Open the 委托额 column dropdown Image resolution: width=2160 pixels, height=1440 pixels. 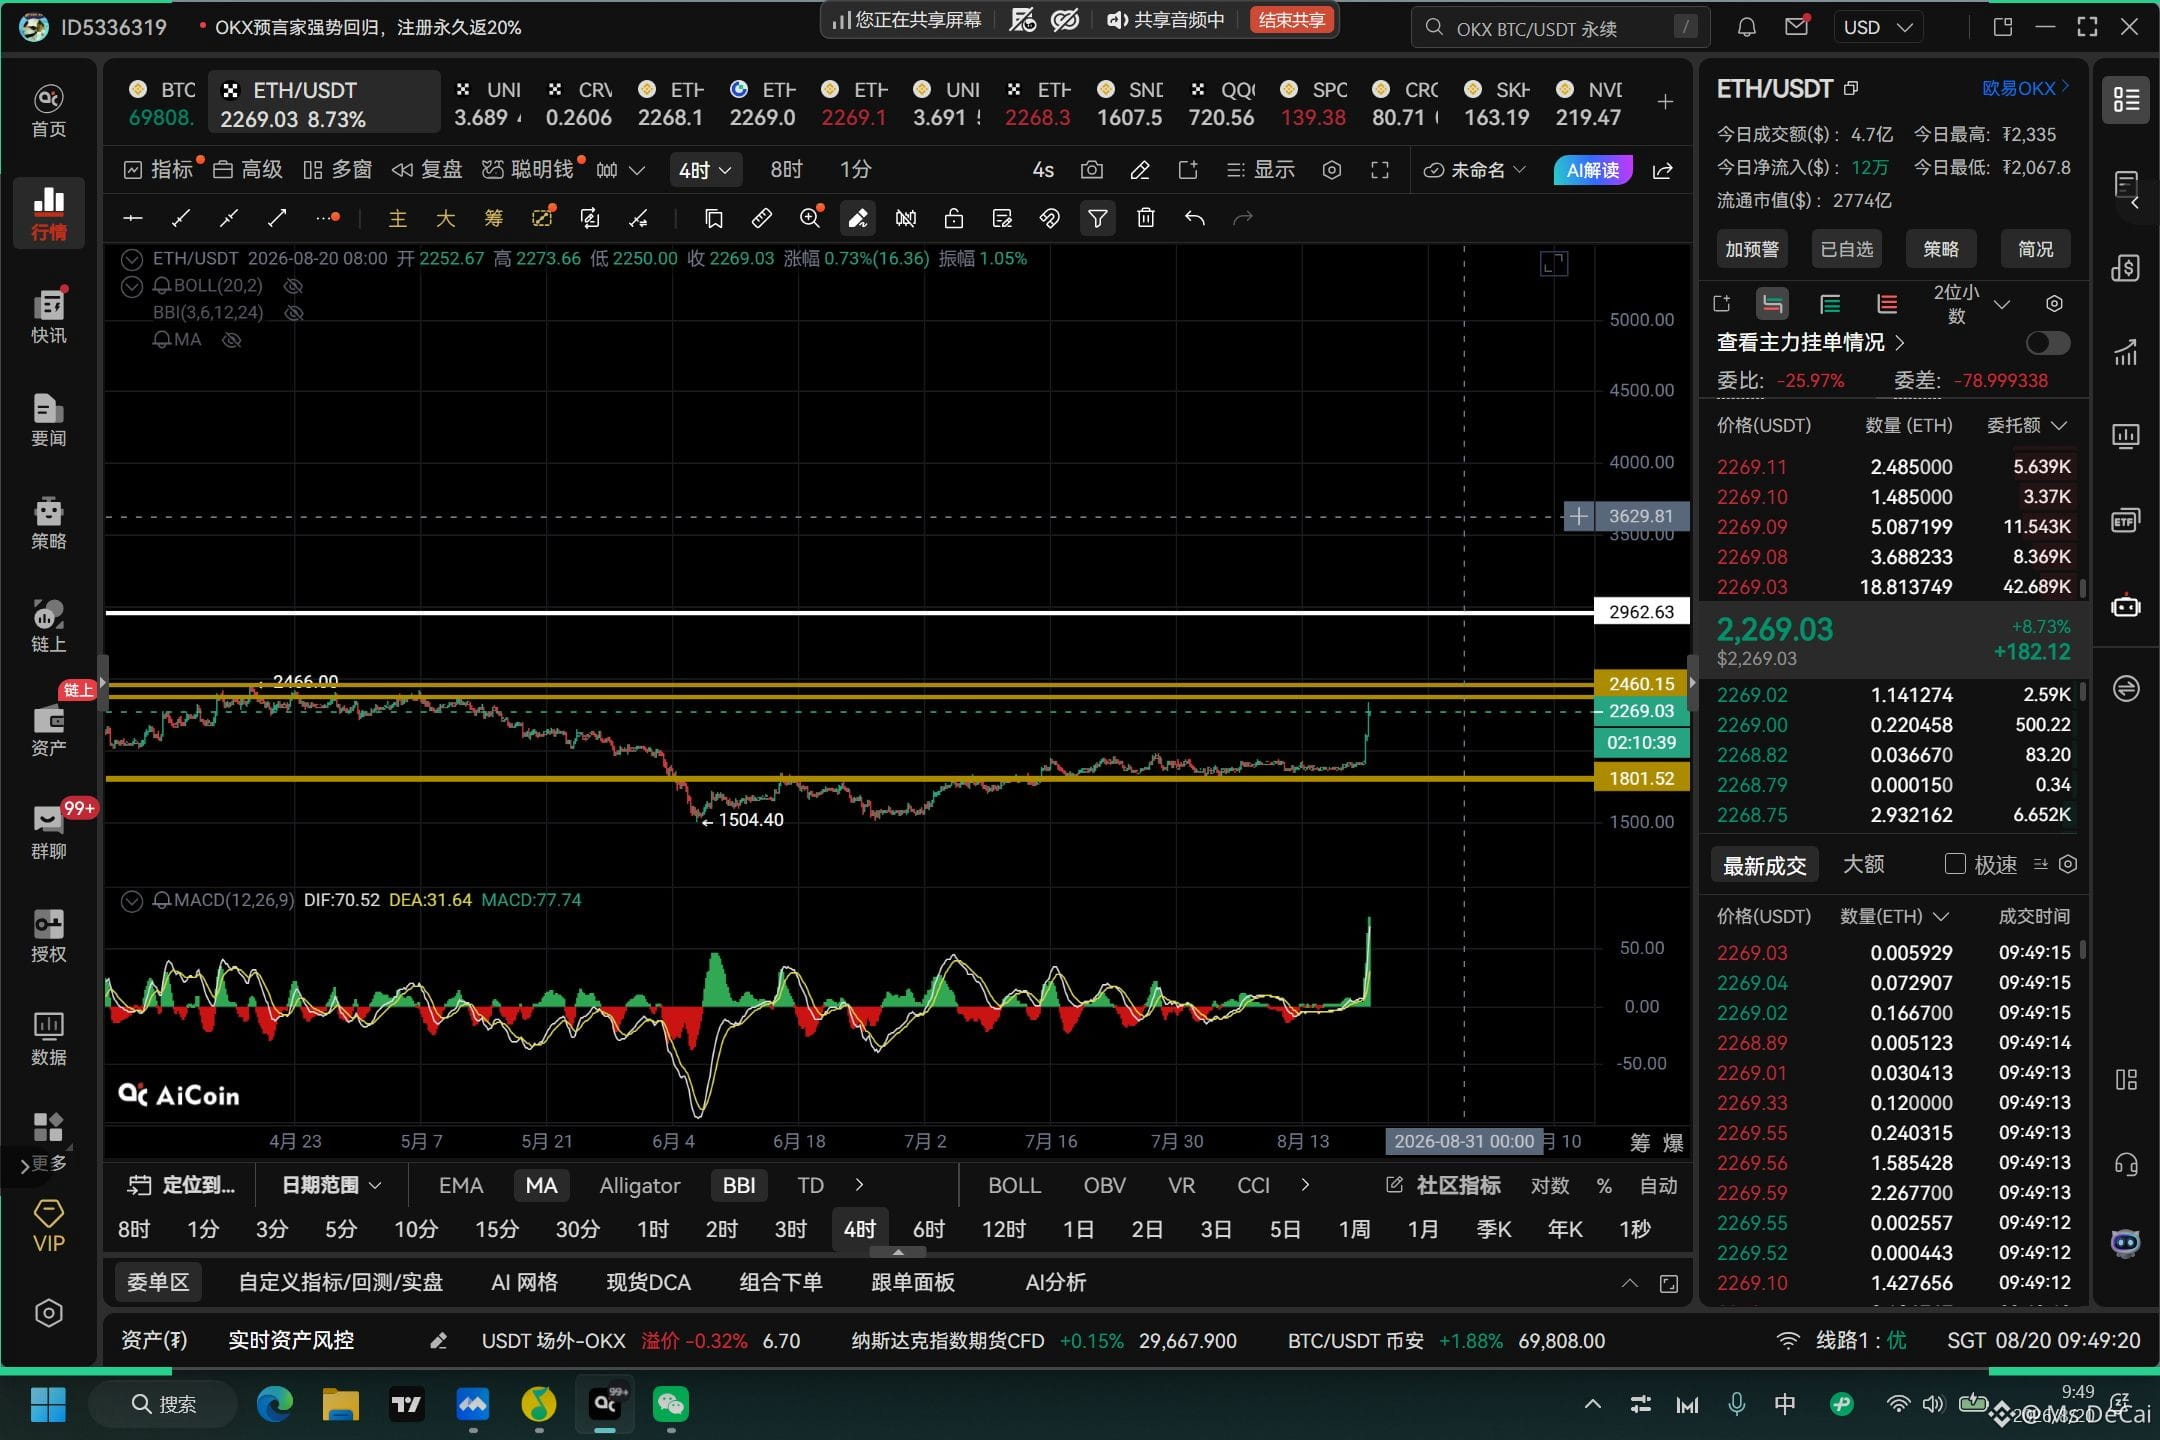2026,425
